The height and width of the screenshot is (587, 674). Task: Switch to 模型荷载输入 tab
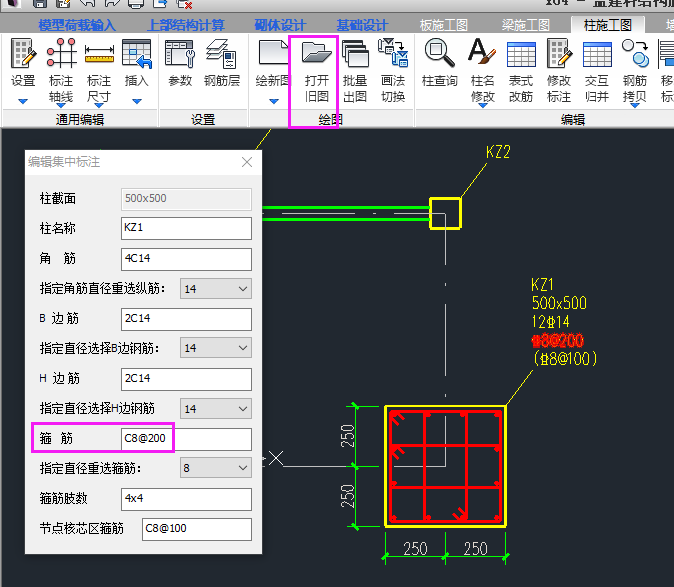77,25
